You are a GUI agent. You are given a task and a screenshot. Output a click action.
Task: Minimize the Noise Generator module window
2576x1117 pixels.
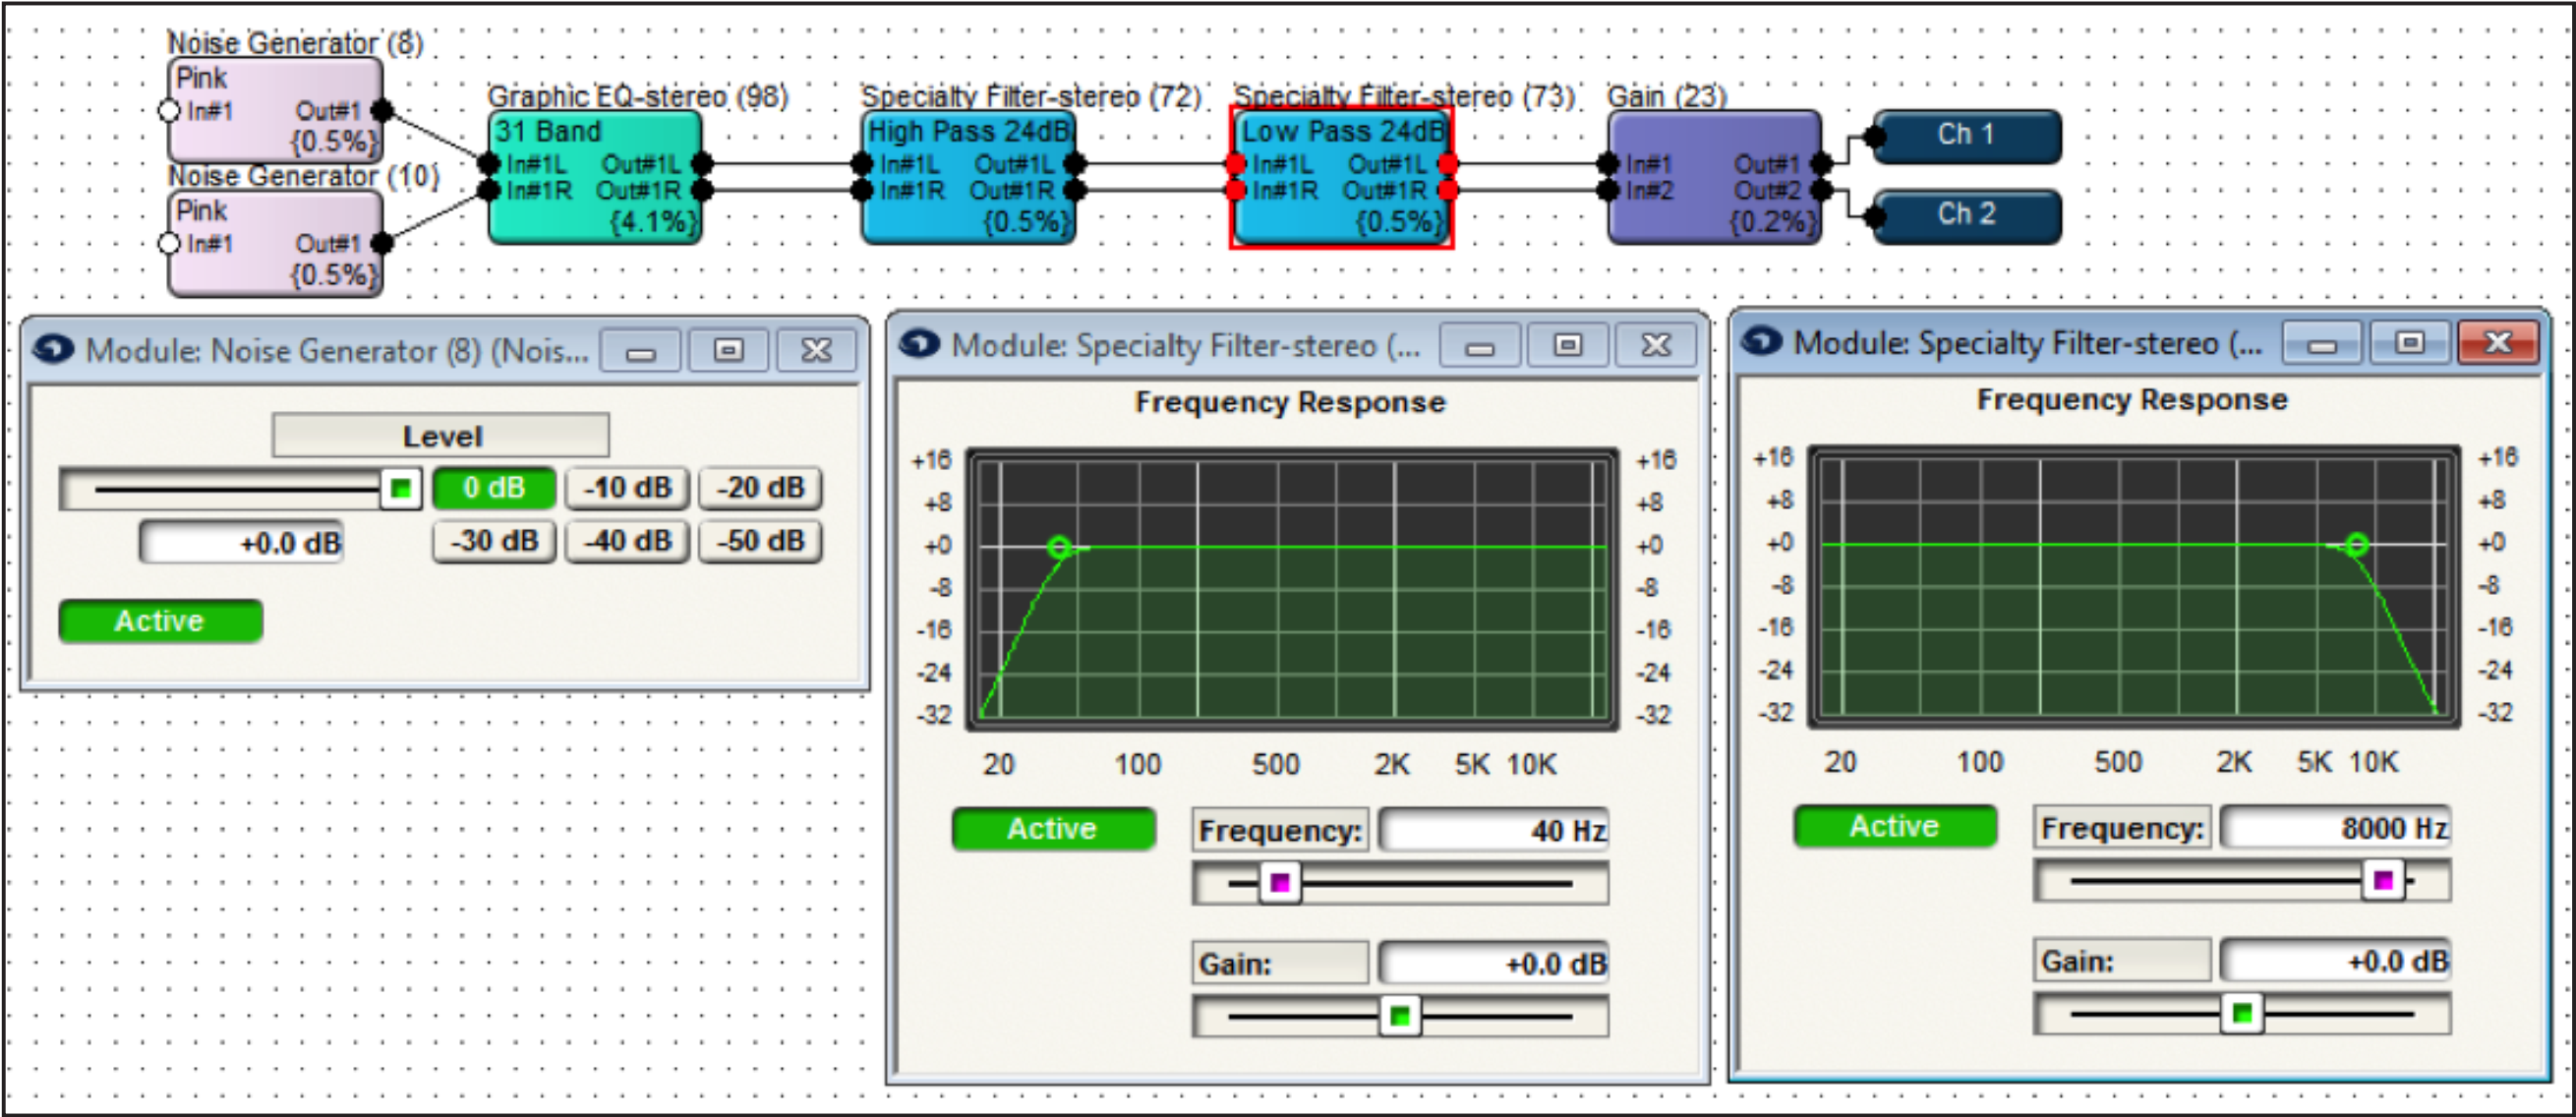641,351
